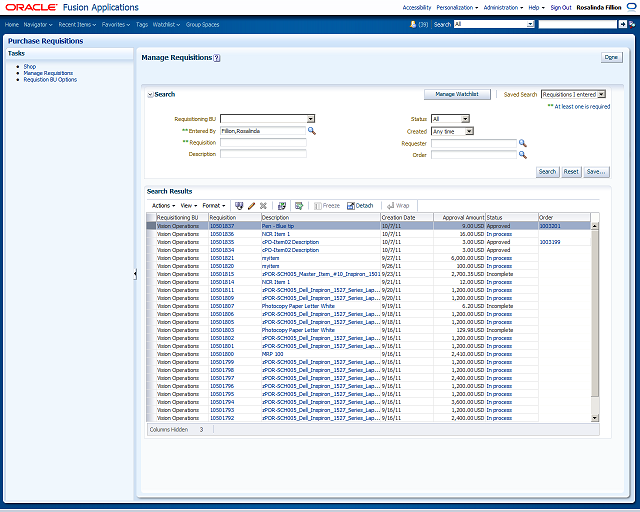Screen dimensions: 640x512
Task: Click the notifications user icon showing 39
Action: pyautogui.click(x=413, y=24)
